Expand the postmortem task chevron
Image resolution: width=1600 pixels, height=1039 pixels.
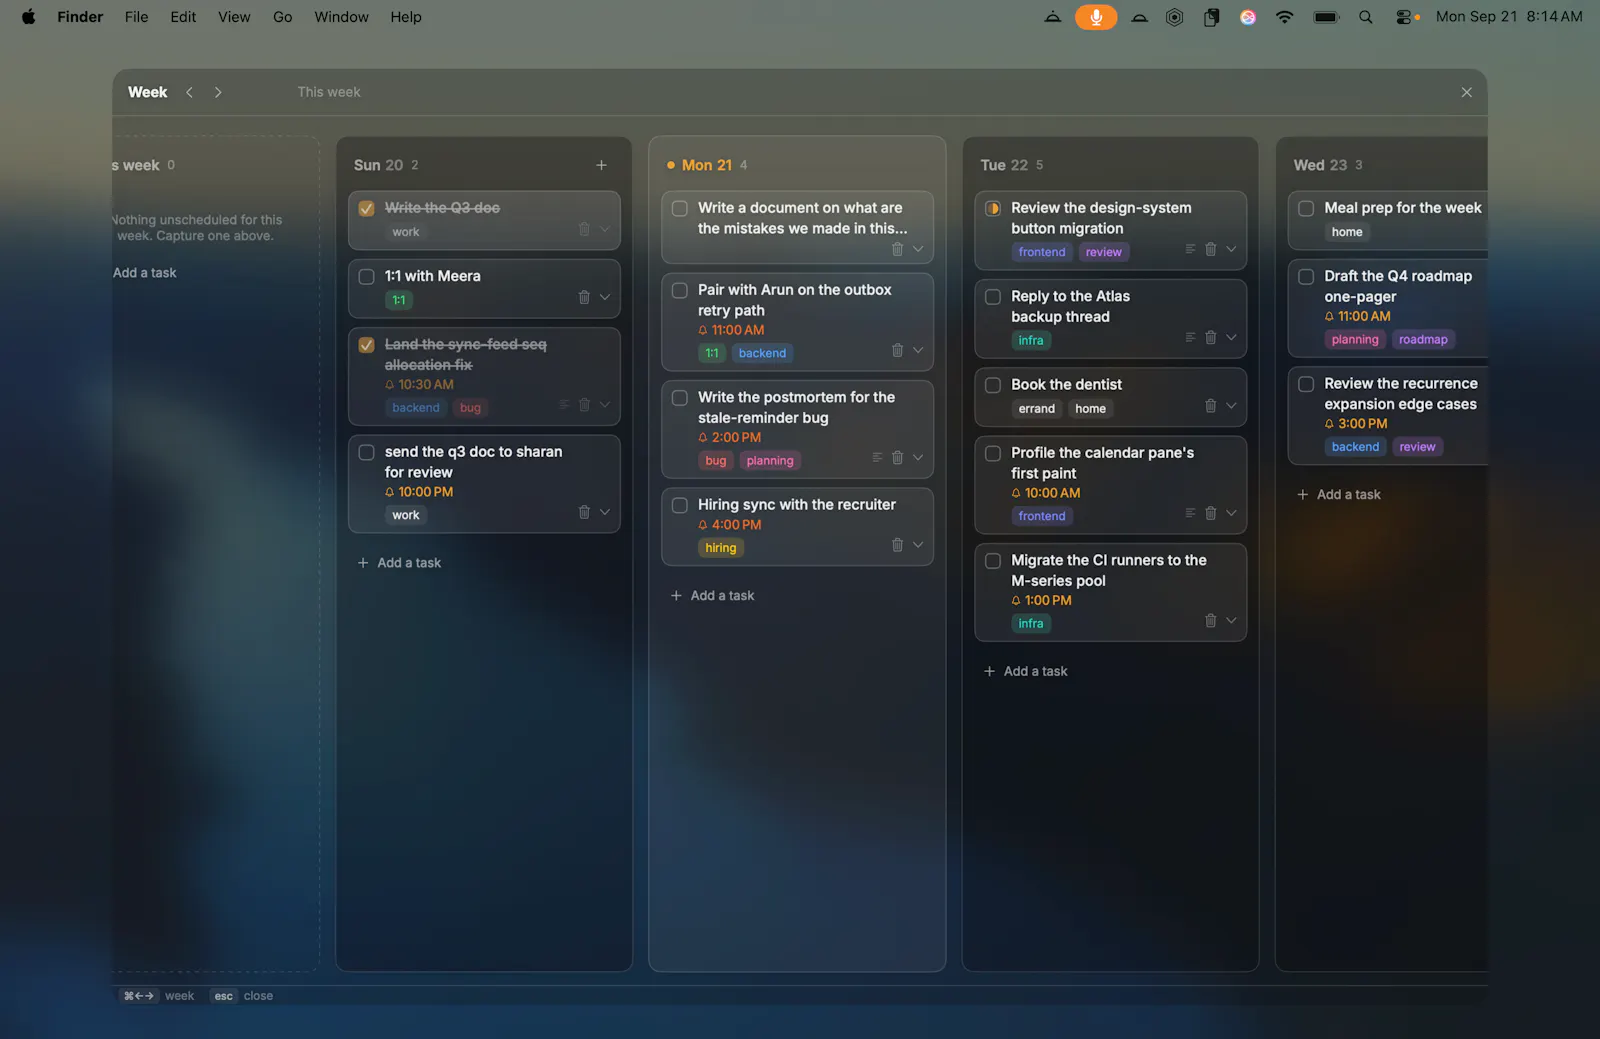click(917, 457)
